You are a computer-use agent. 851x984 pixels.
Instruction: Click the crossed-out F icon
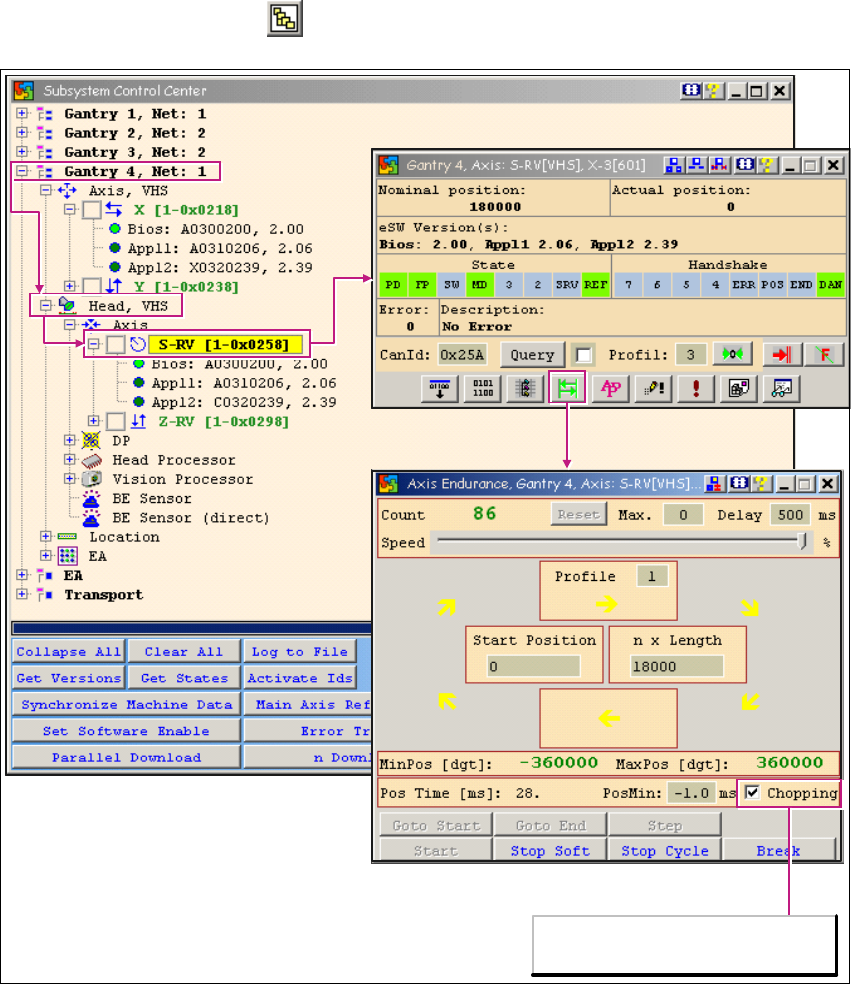pos(823,355)
